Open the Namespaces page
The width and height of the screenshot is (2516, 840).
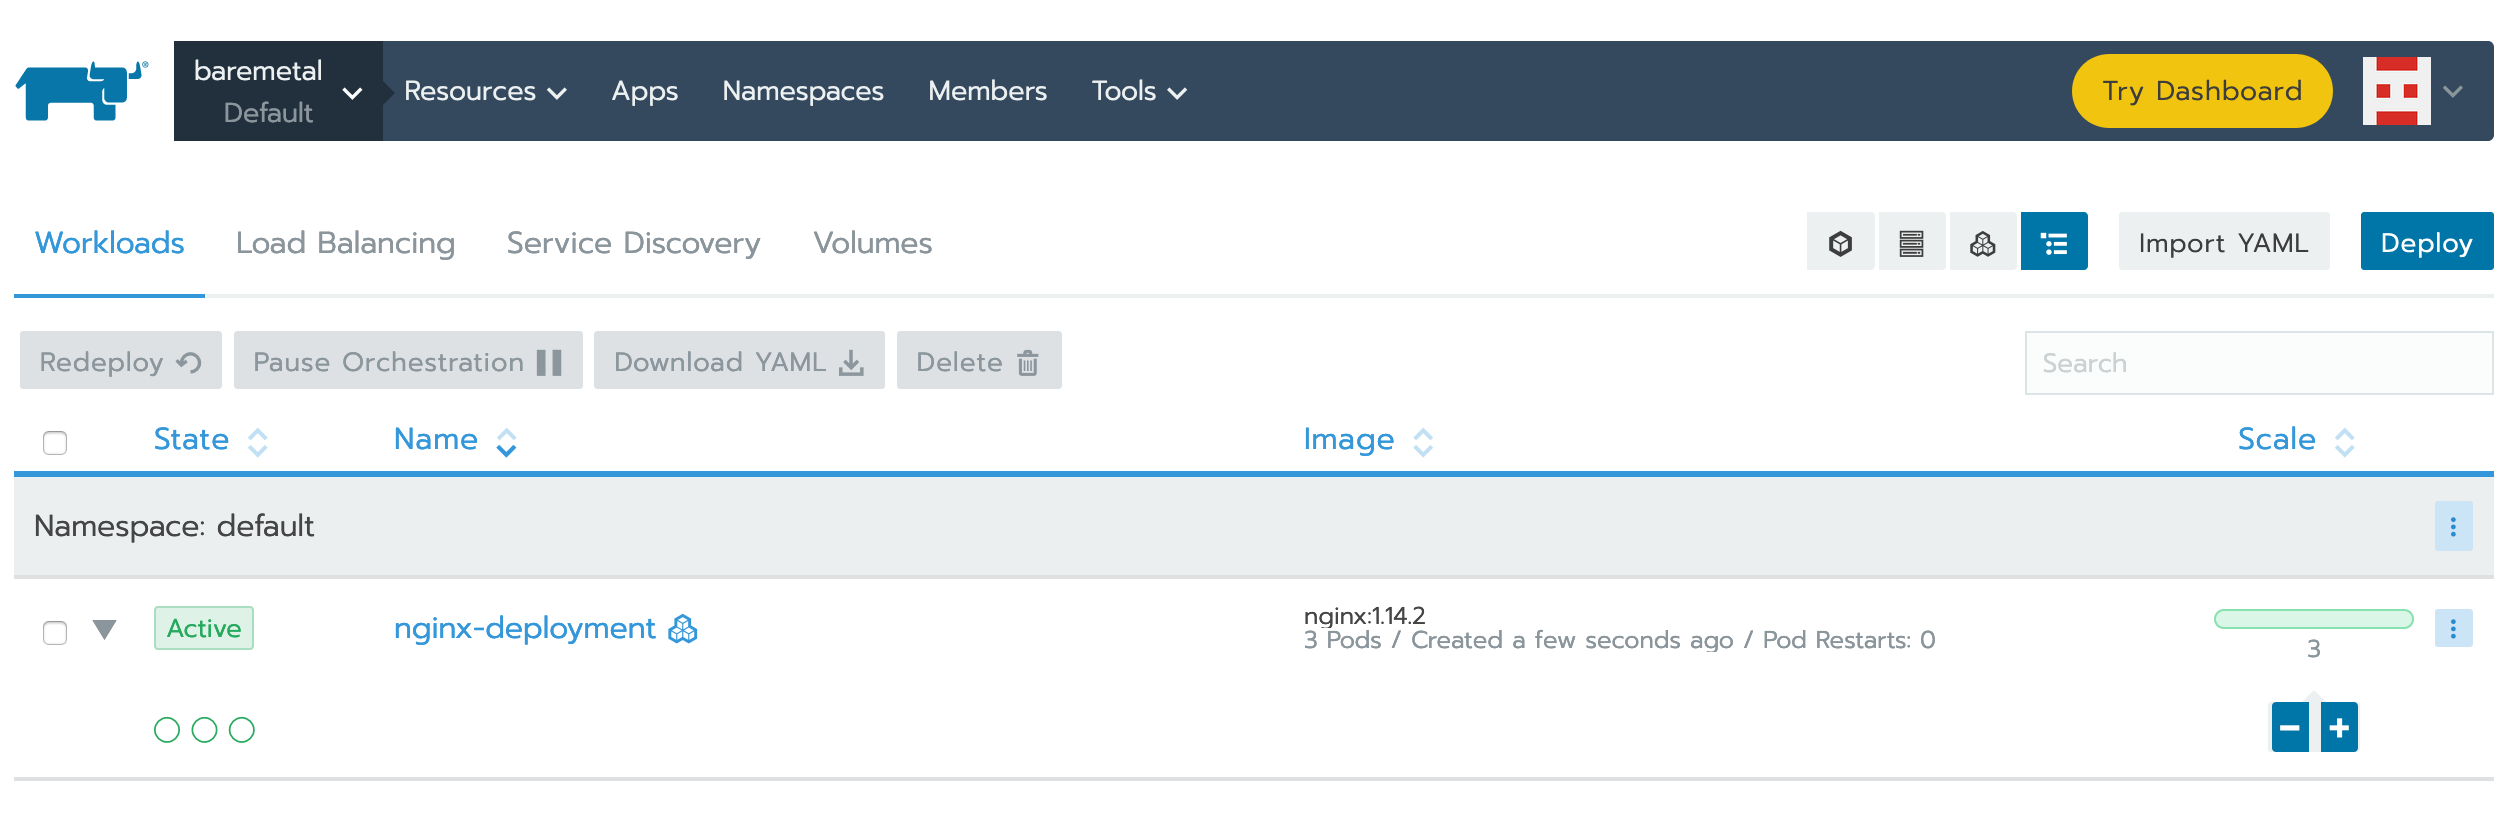tap(803, 91)
